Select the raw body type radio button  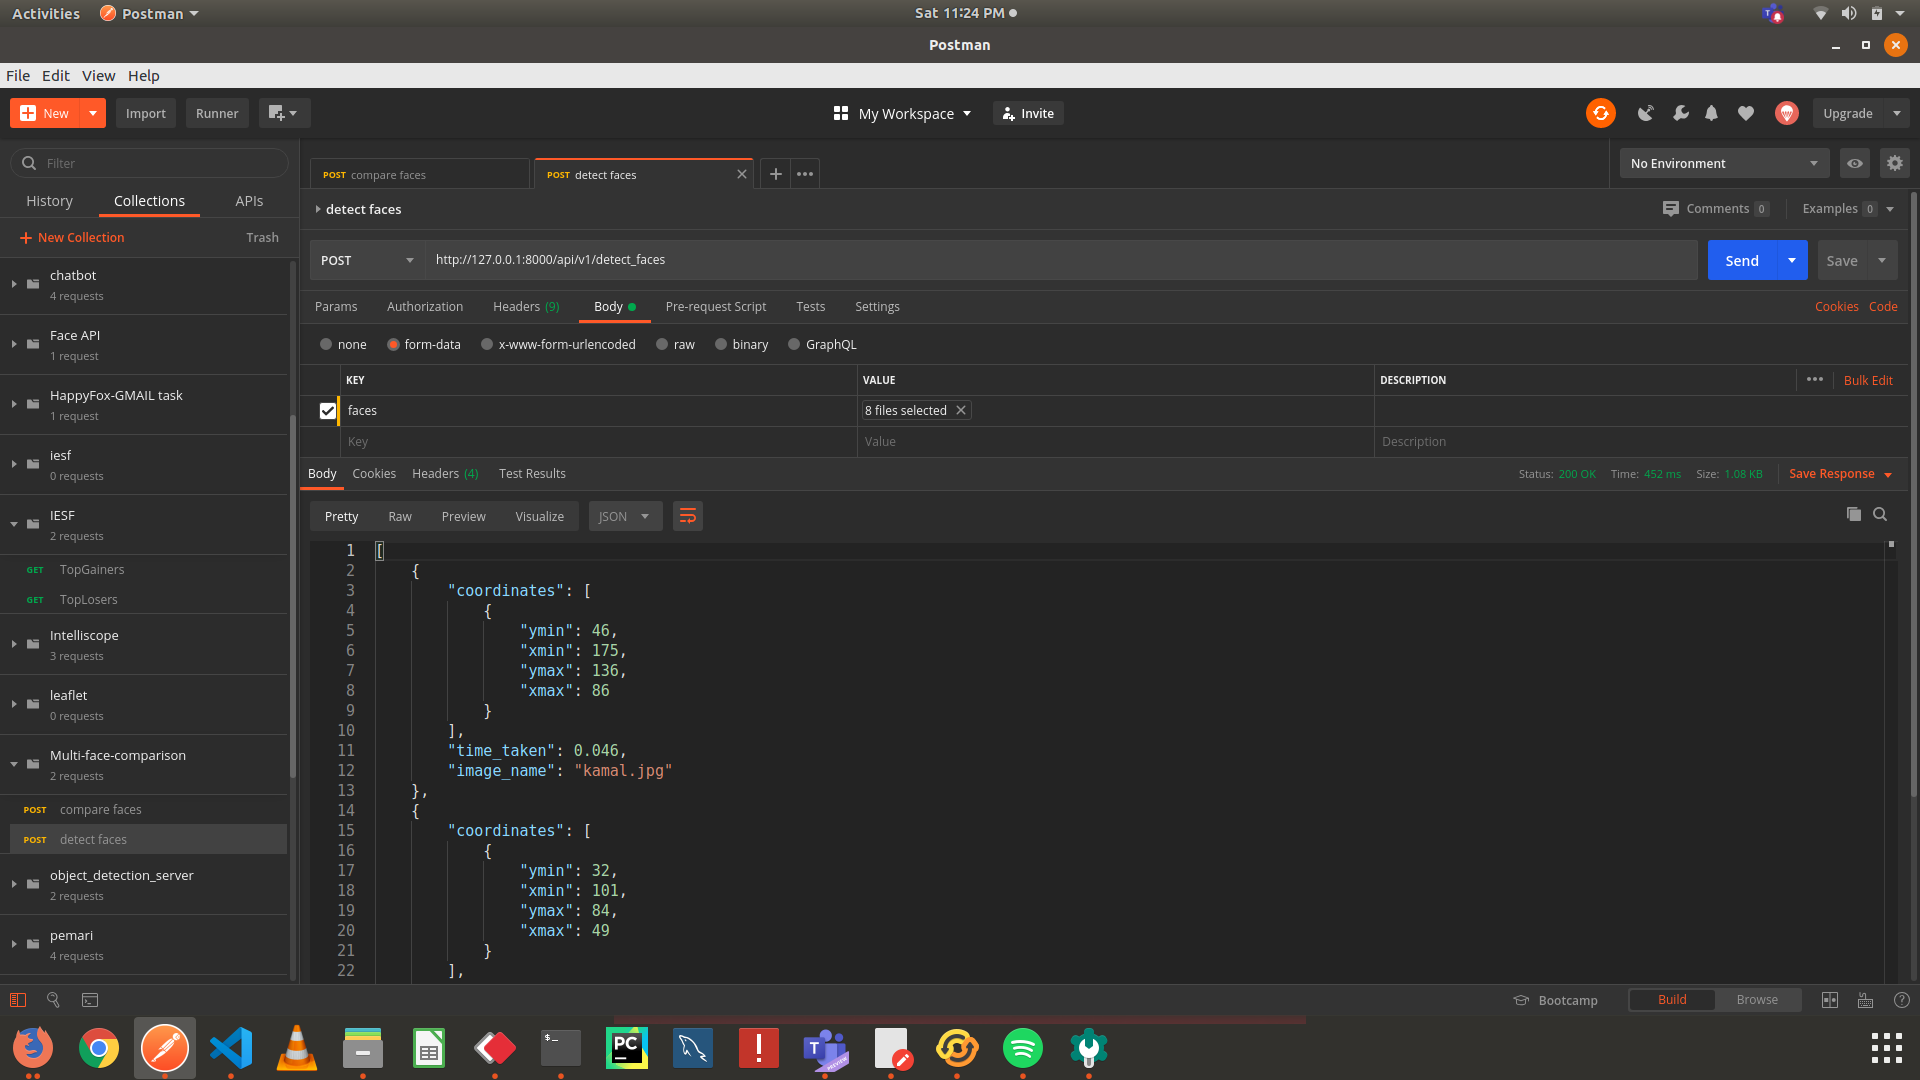[x=662, y=344]
